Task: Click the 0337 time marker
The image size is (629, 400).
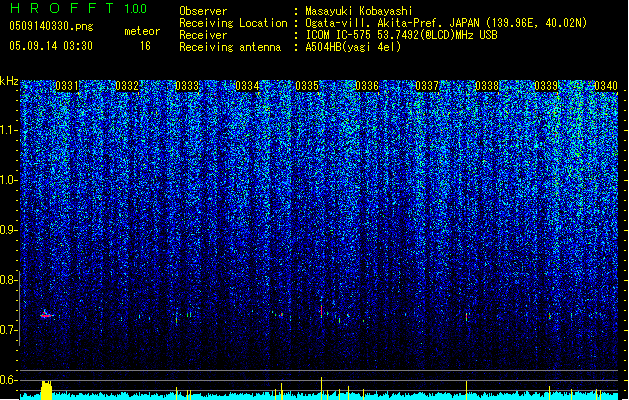Action: click(x=427, y=86)
